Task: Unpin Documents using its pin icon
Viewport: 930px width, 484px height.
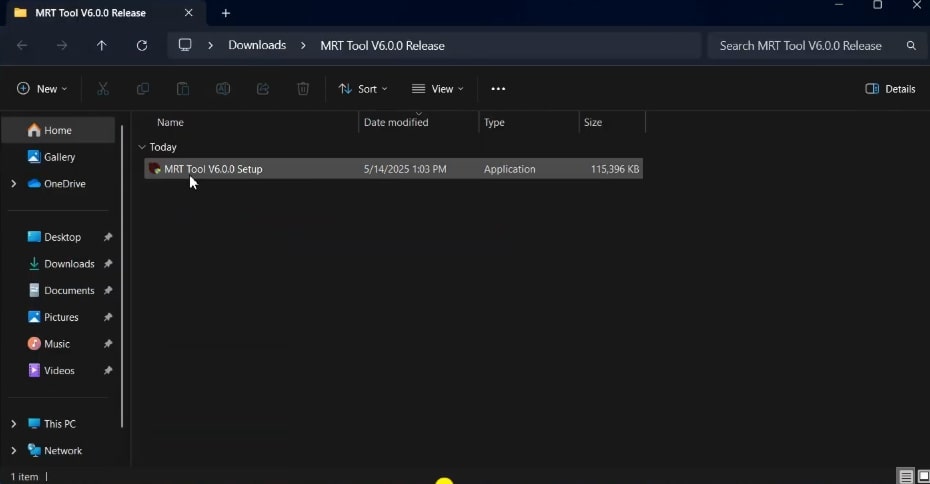Action: (x=108, y=291)
